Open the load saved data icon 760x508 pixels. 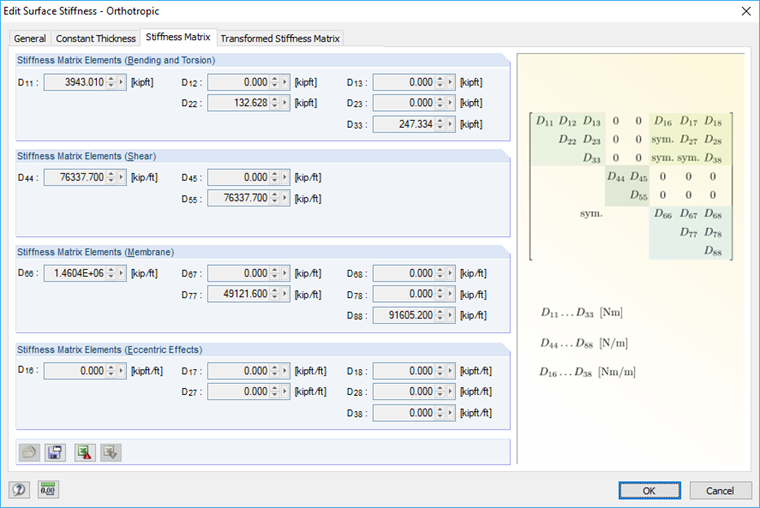29,452
